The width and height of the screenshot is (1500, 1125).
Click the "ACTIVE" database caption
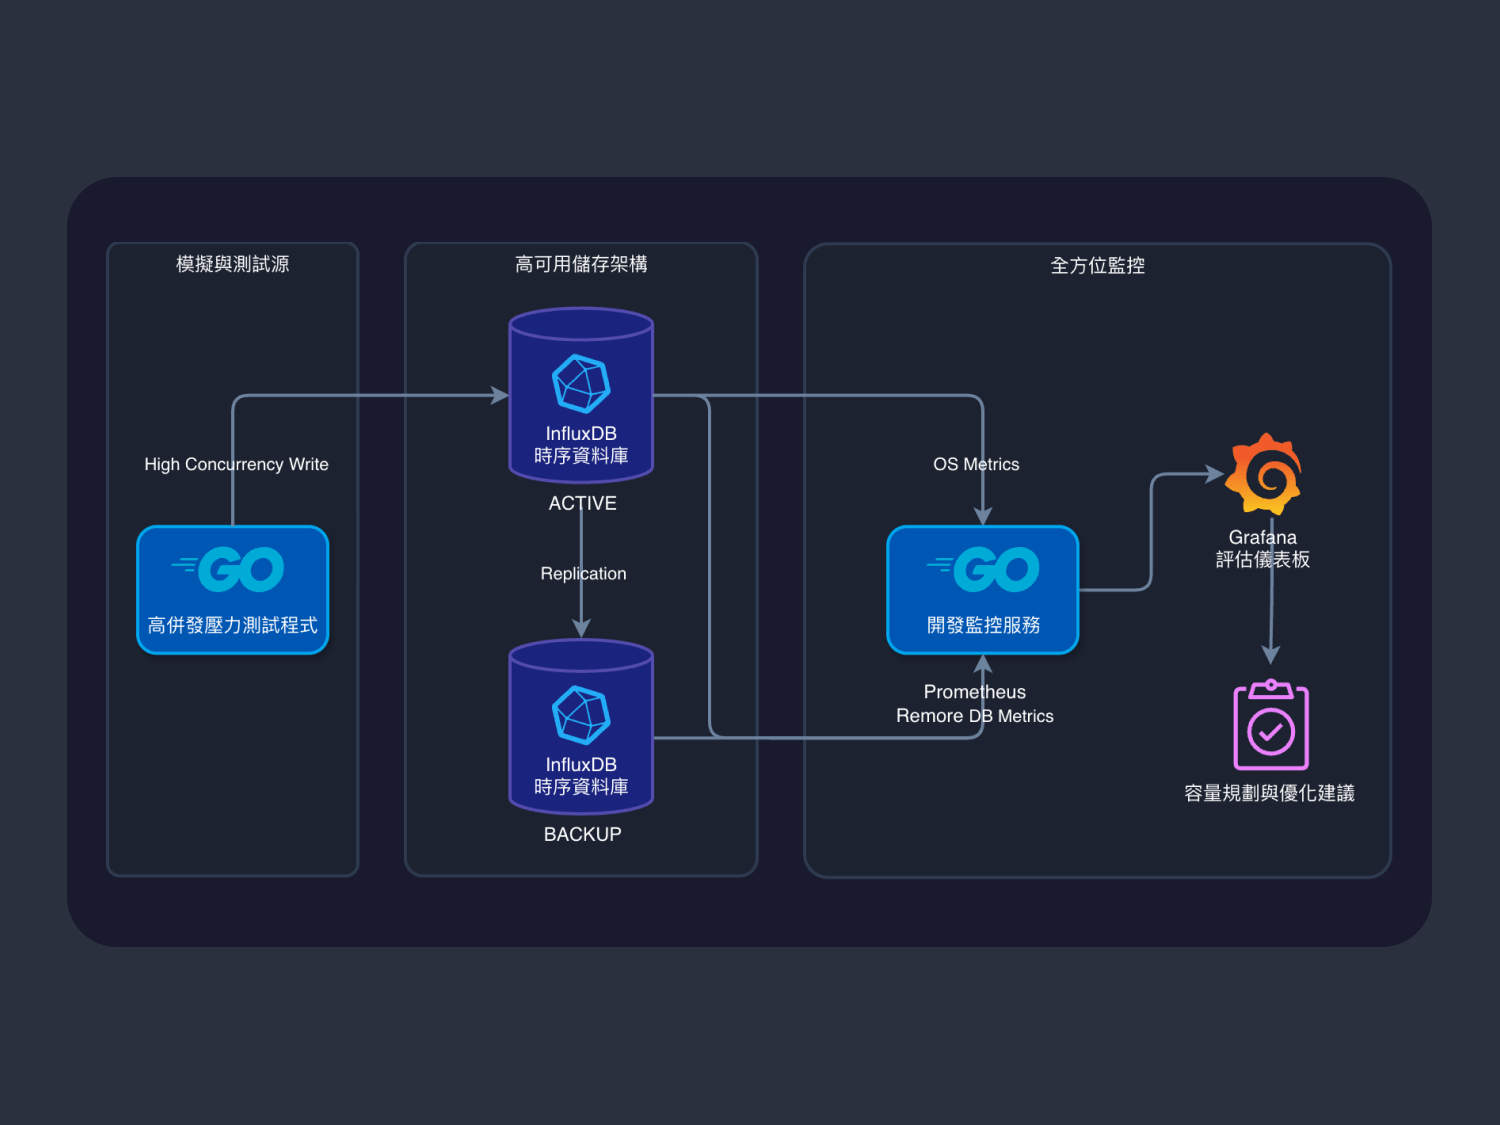[582, 503]
